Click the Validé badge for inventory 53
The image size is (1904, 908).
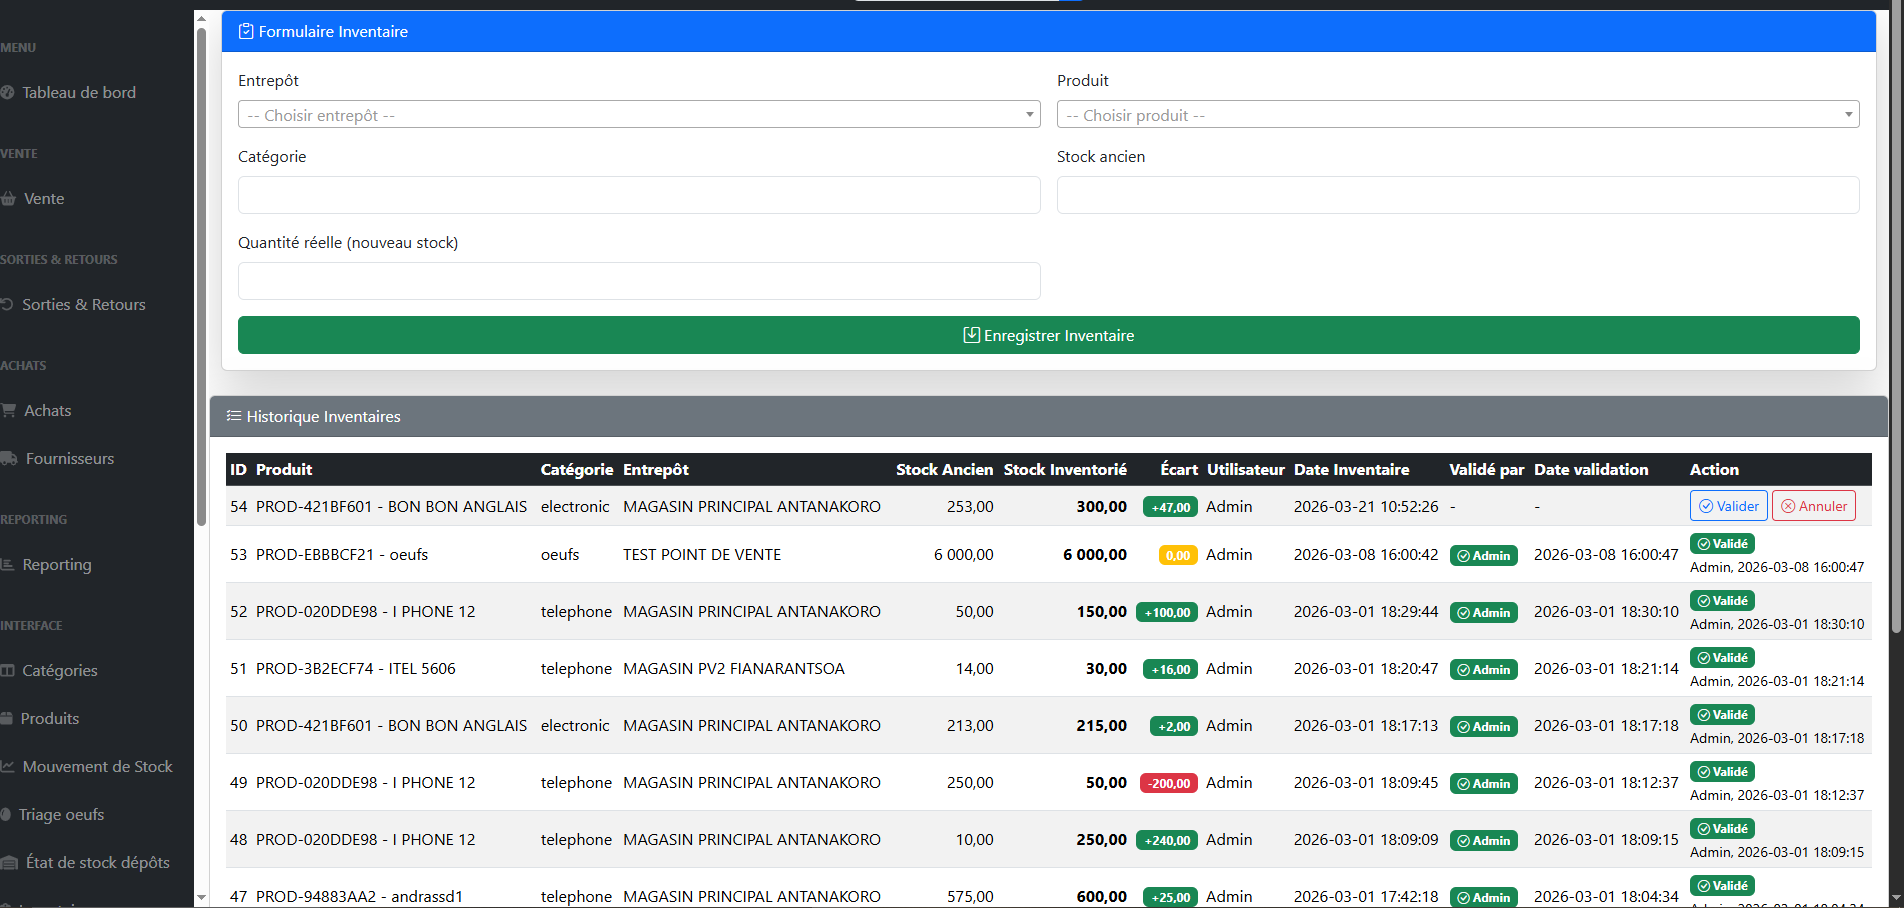(x=1722, y=544)
